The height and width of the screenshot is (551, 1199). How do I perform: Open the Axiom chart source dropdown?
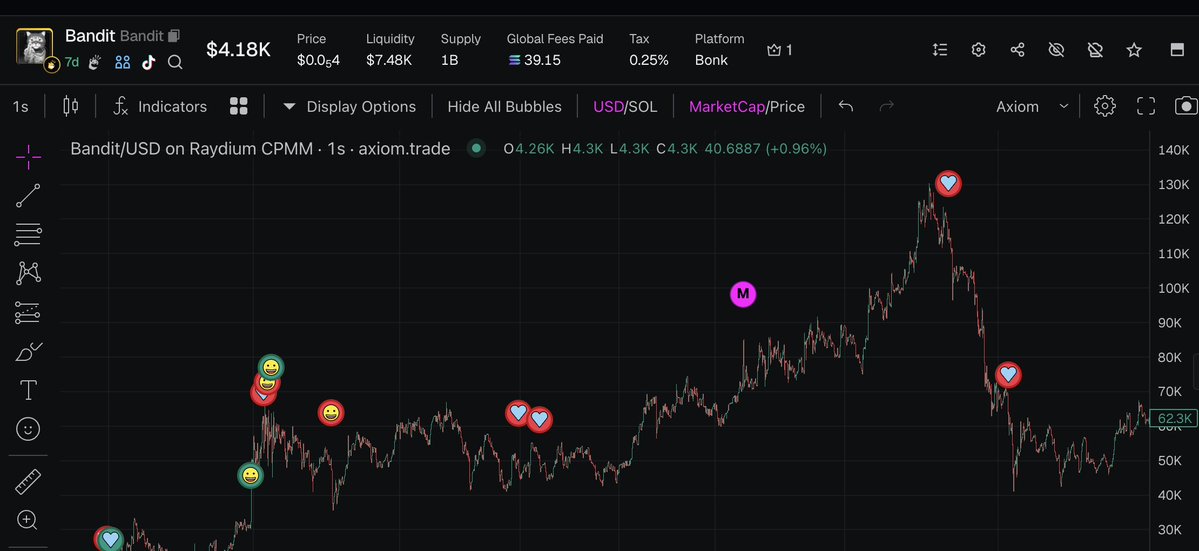[1032, 106]
